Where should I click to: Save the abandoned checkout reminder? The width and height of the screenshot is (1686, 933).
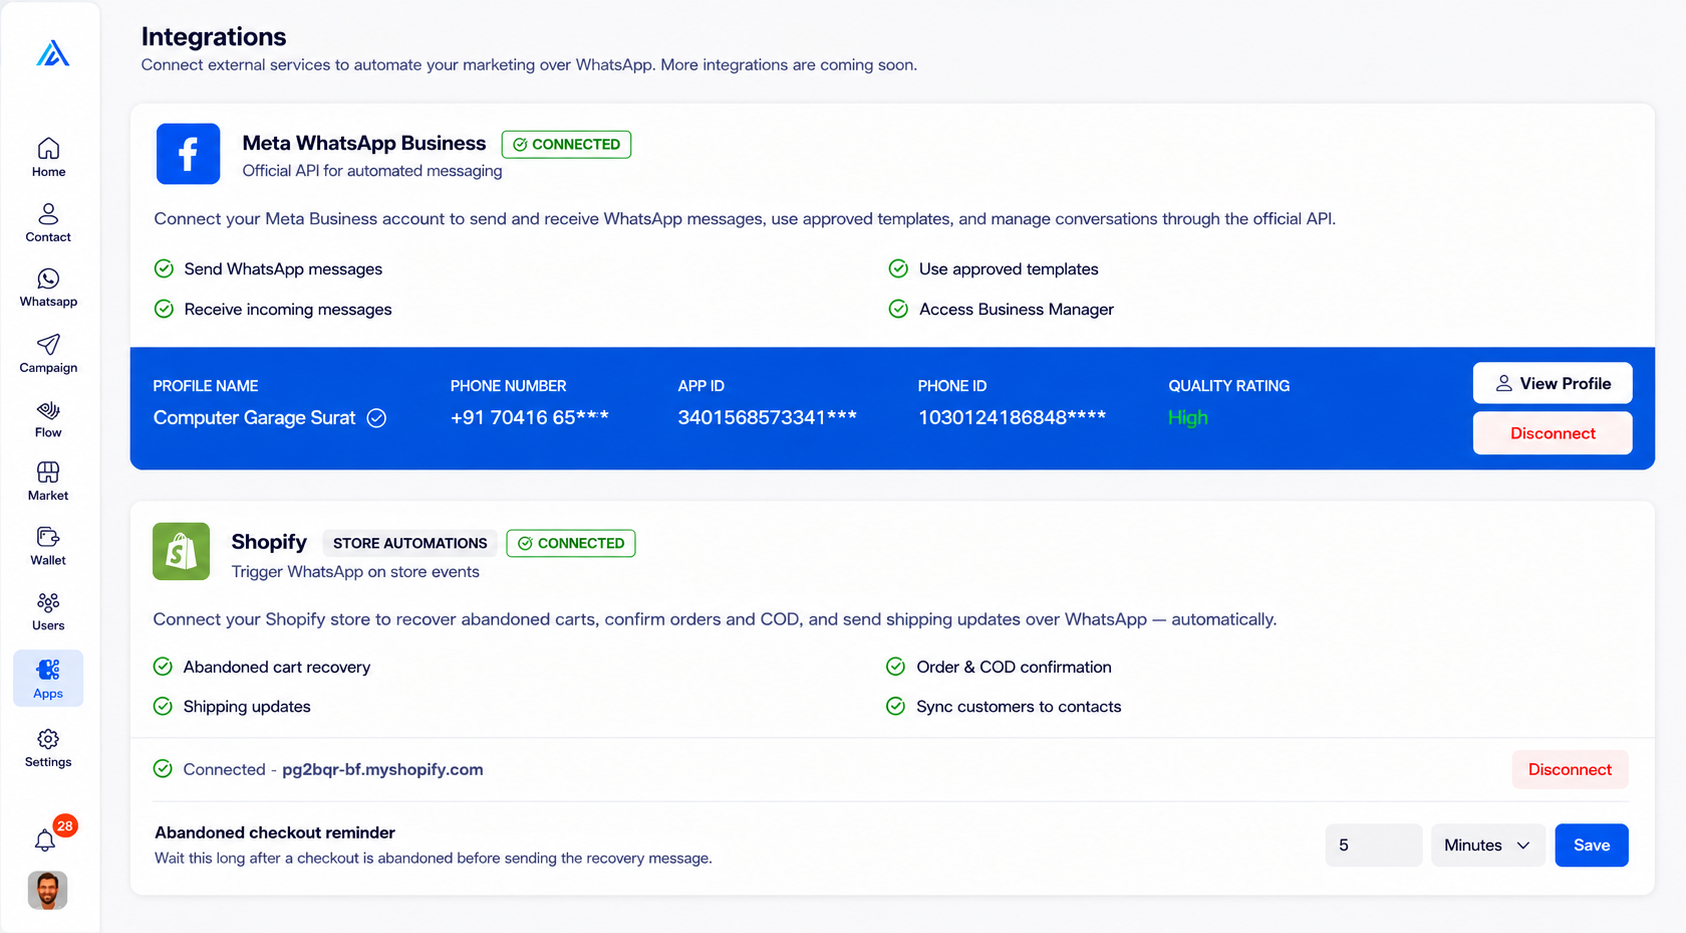tap(1591, 845)
